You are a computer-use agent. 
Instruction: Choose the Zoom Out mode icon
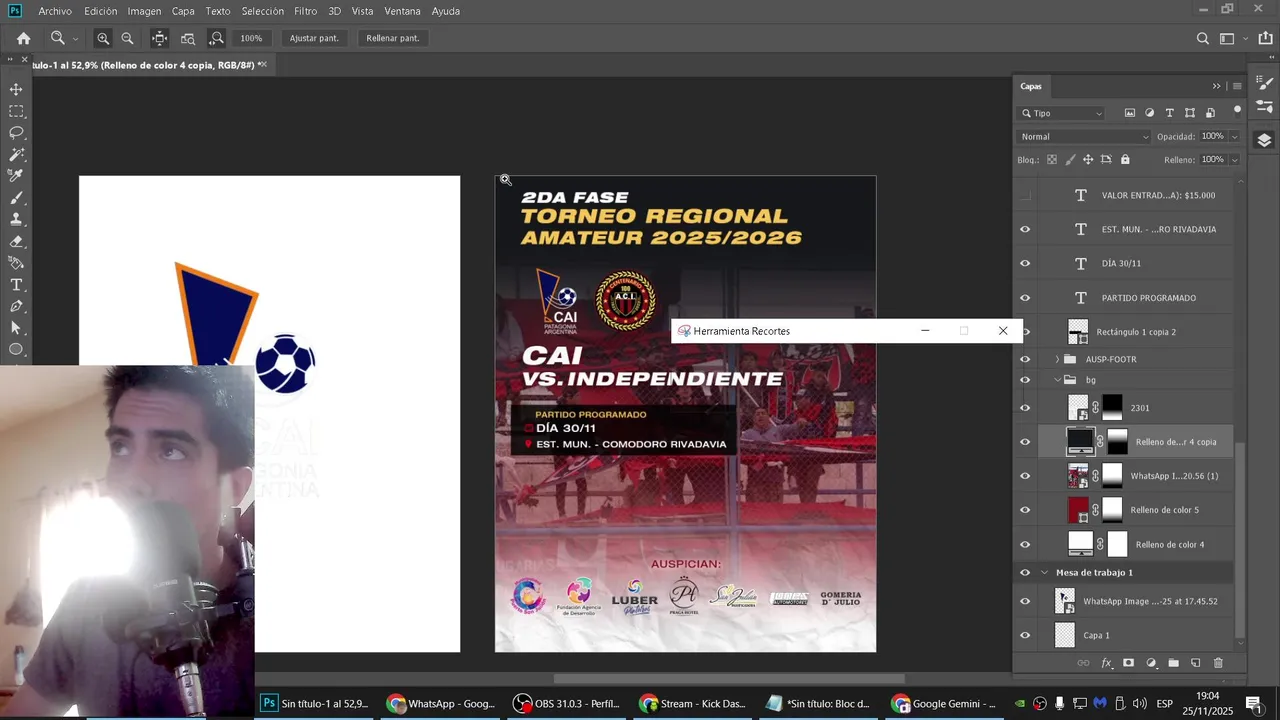[127, 38]
